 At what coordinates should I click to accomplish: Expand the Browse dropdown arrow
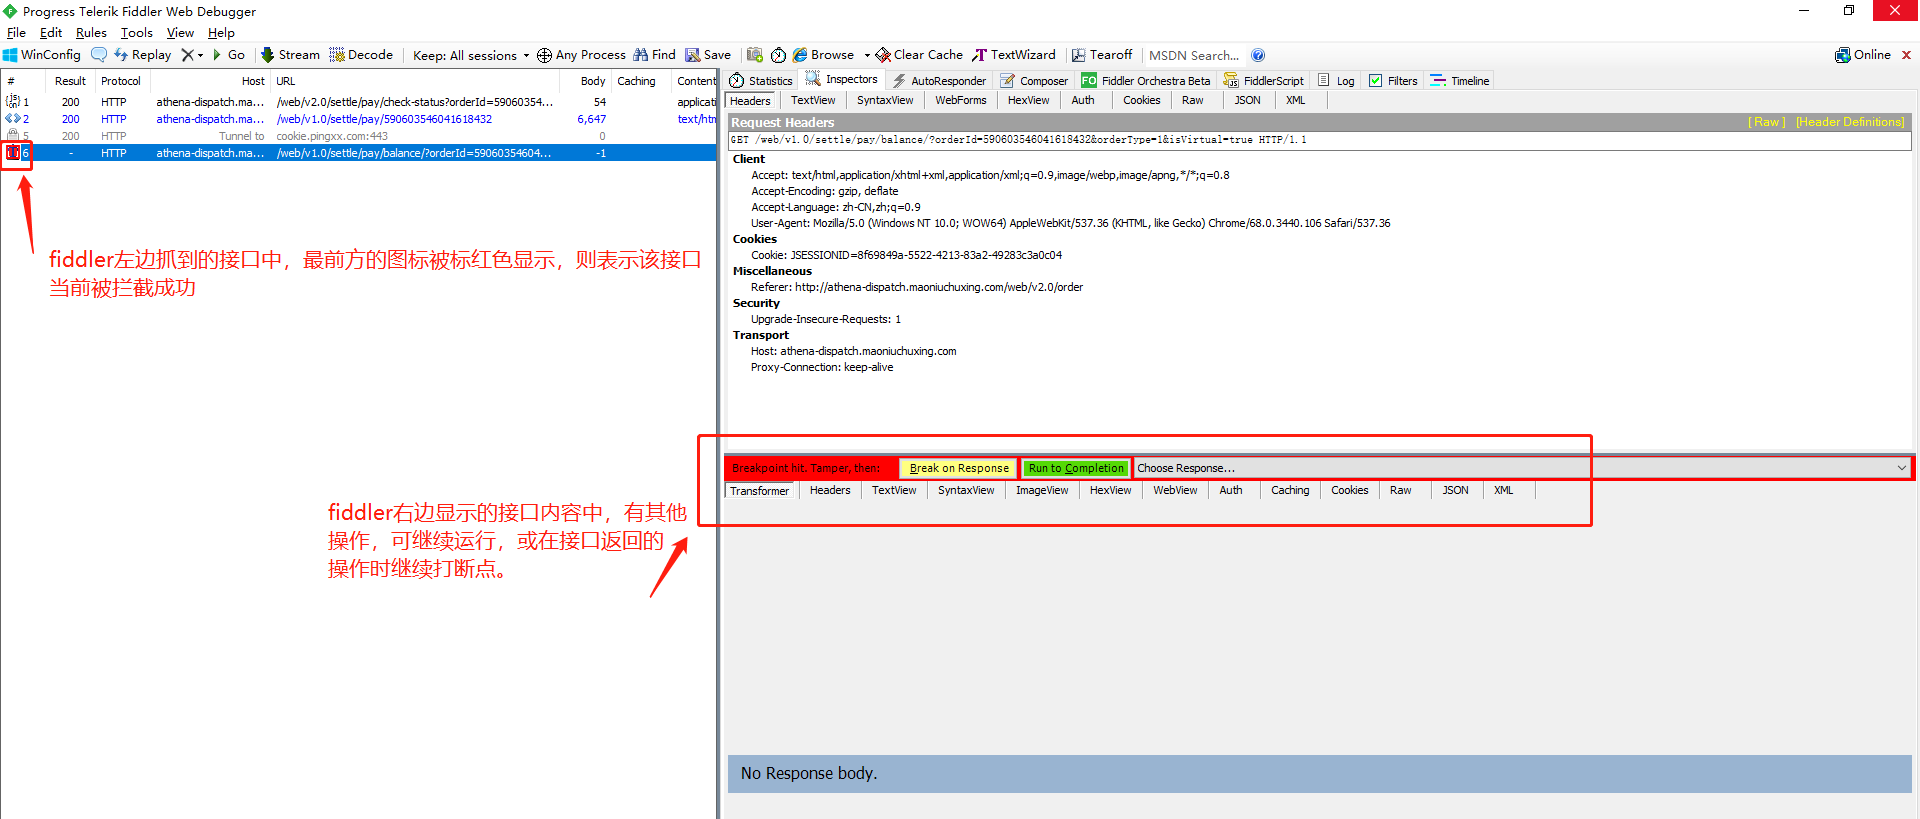click(867, 56)
